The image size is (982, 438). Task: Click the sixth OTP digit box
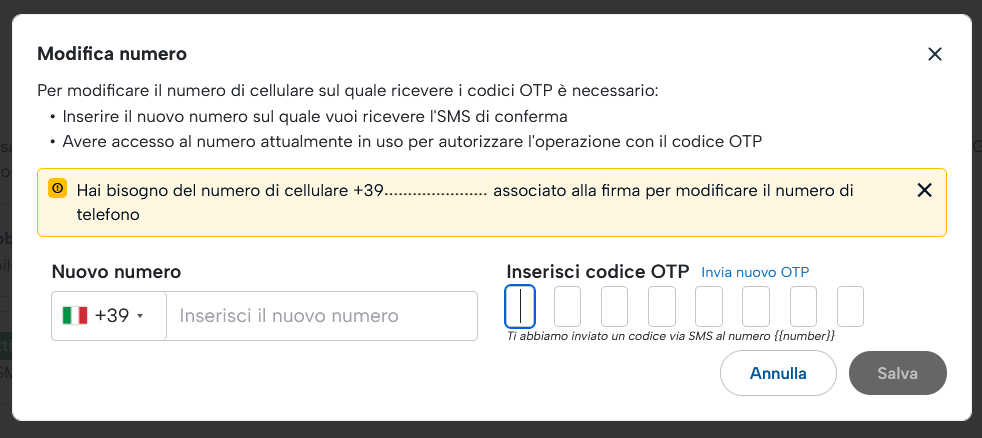tap(756, 307)
